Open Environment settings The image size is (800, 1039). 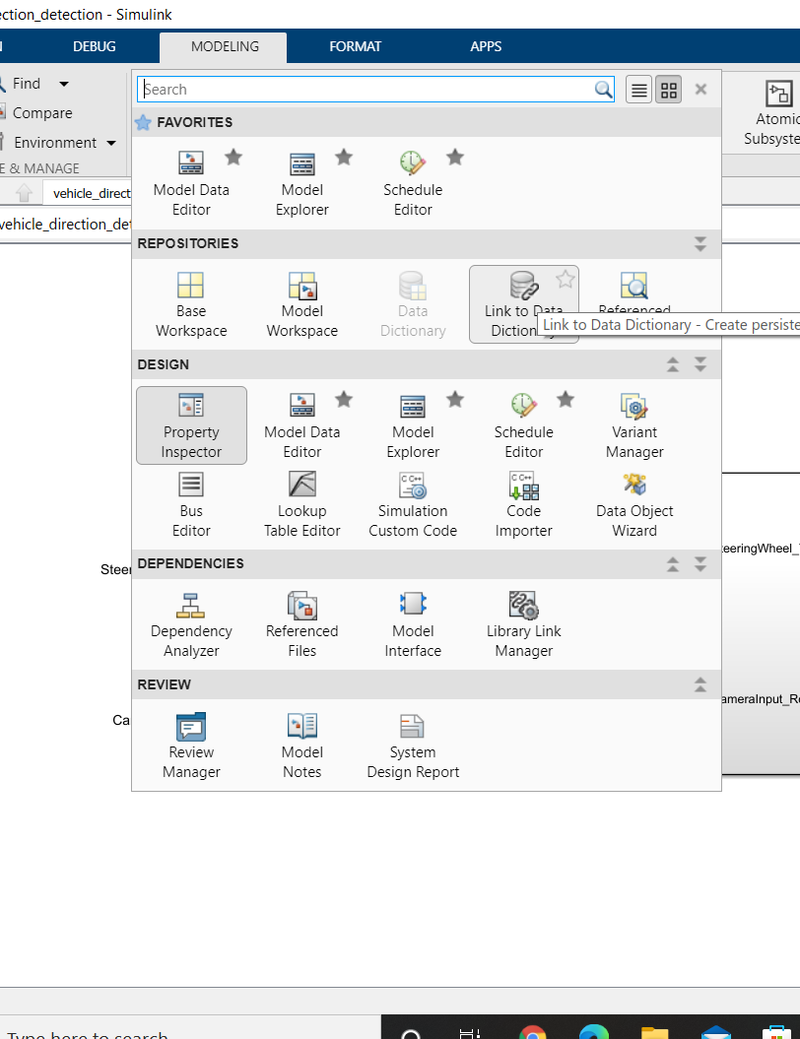point(50,143)
